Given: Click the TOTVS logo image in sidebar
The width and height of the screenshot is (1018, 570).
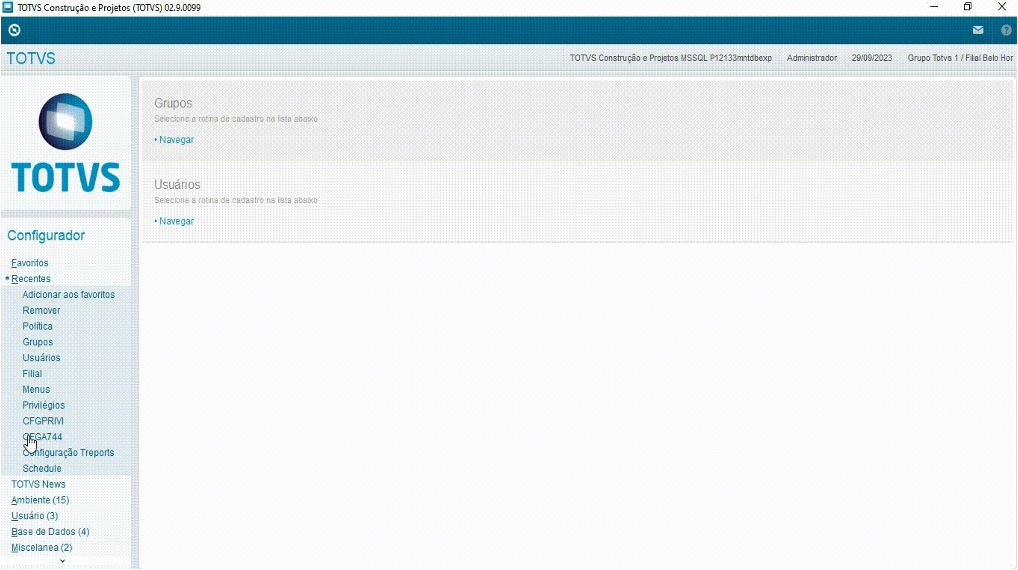Looking at the screenshot, I should click(x=66, y=143).
